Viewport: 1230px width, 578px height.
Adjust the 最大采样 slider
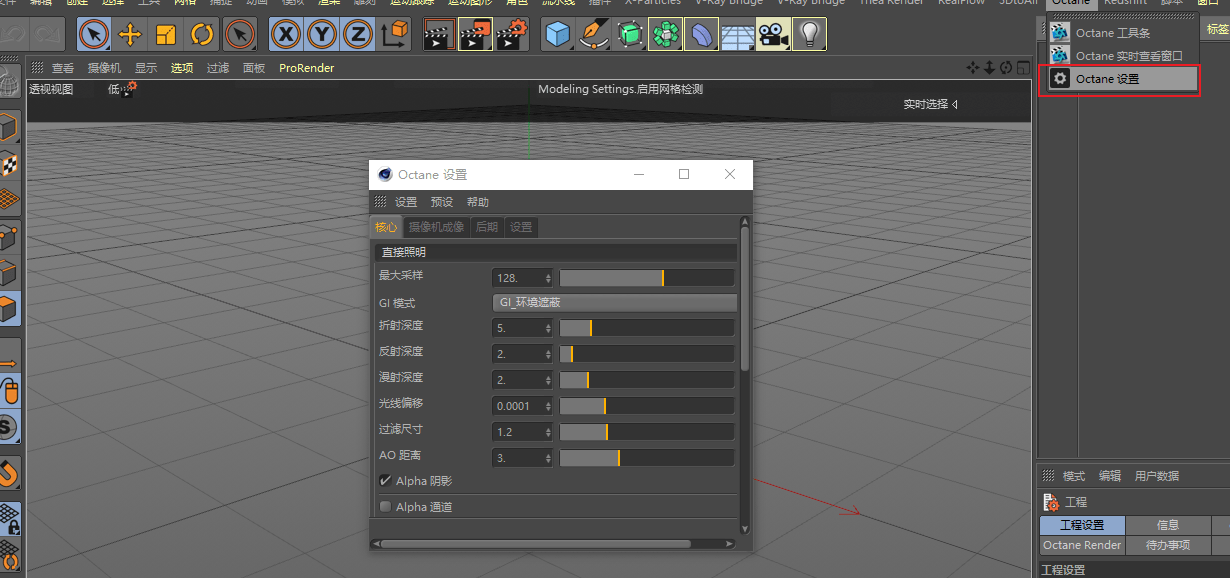[x=646, y=278]
